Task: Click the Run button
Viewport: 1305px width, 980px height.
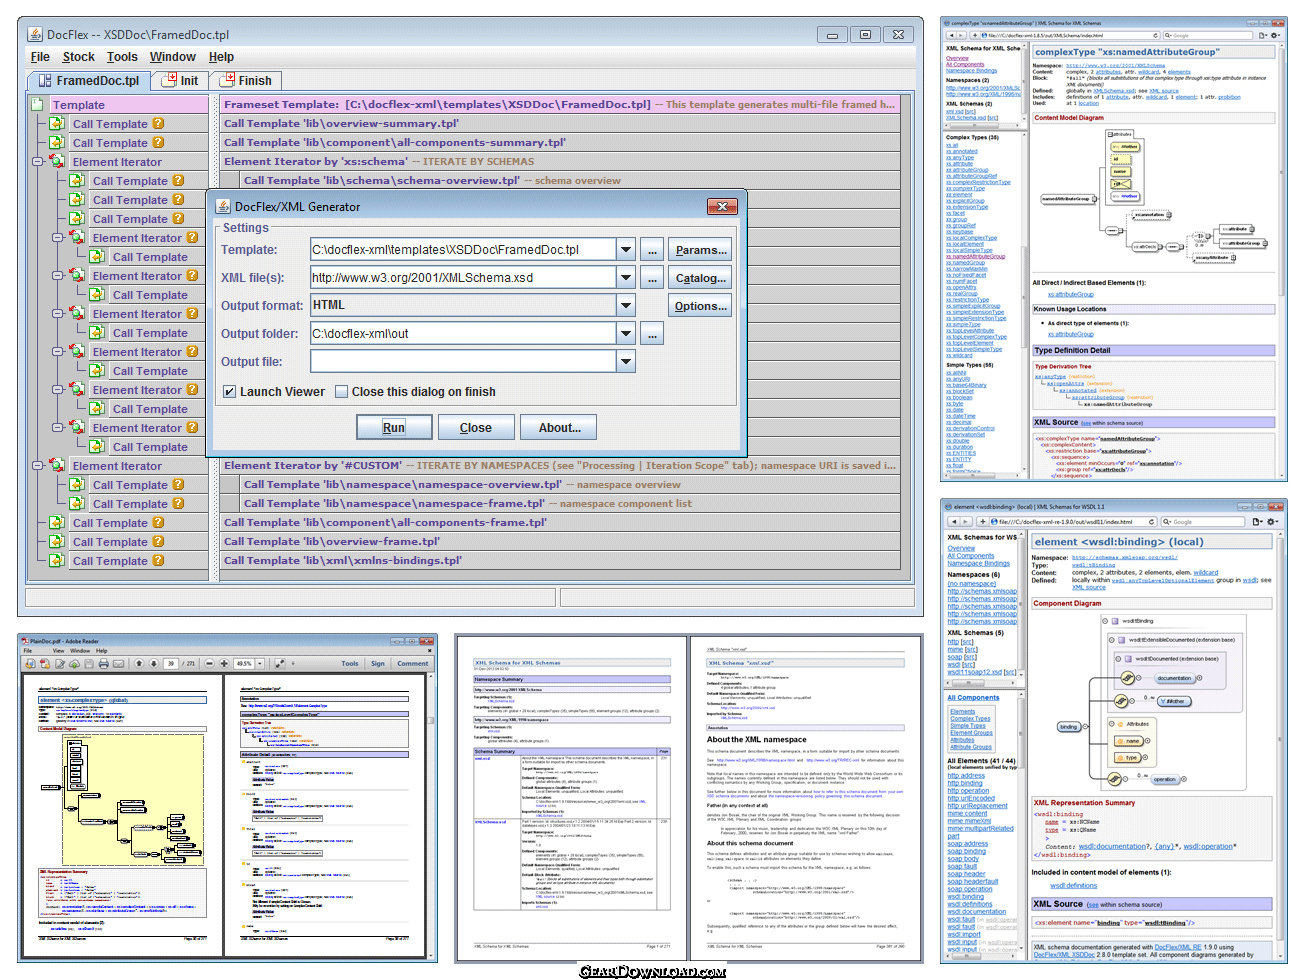Action: click(x=393, y=428)
